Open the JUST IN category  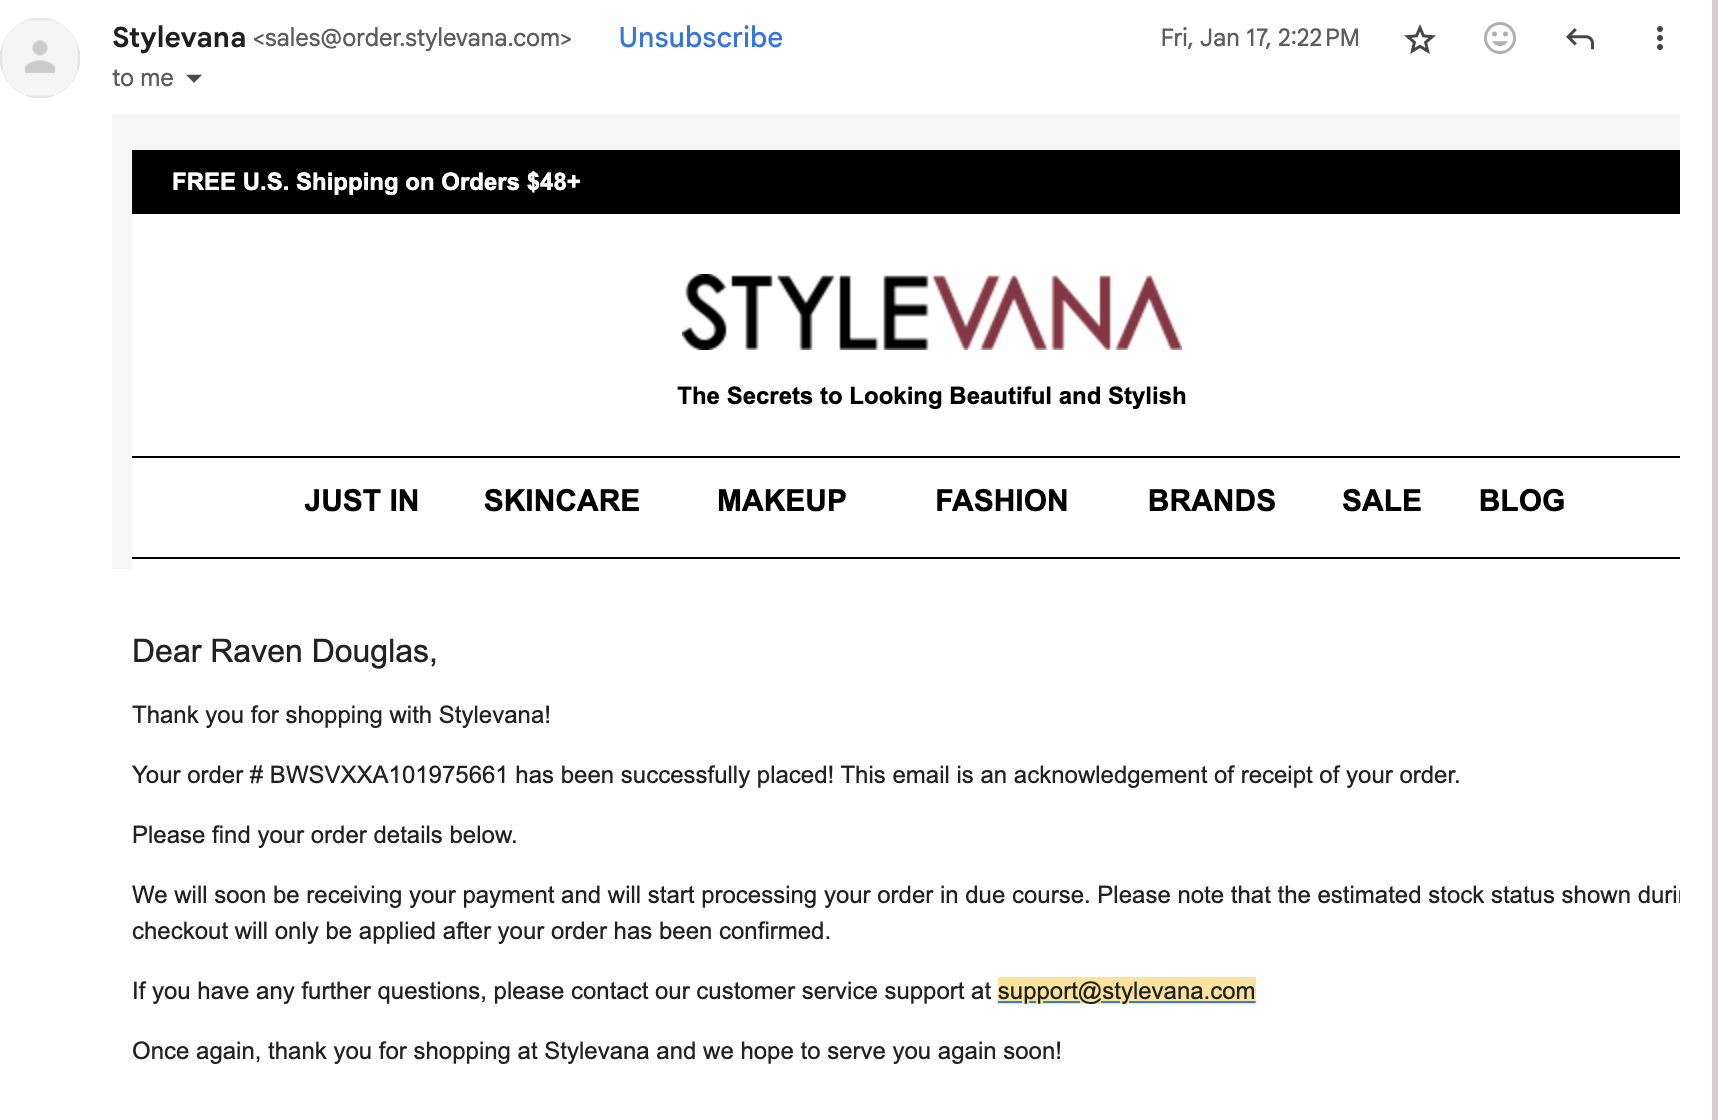[x=361, y=501]
